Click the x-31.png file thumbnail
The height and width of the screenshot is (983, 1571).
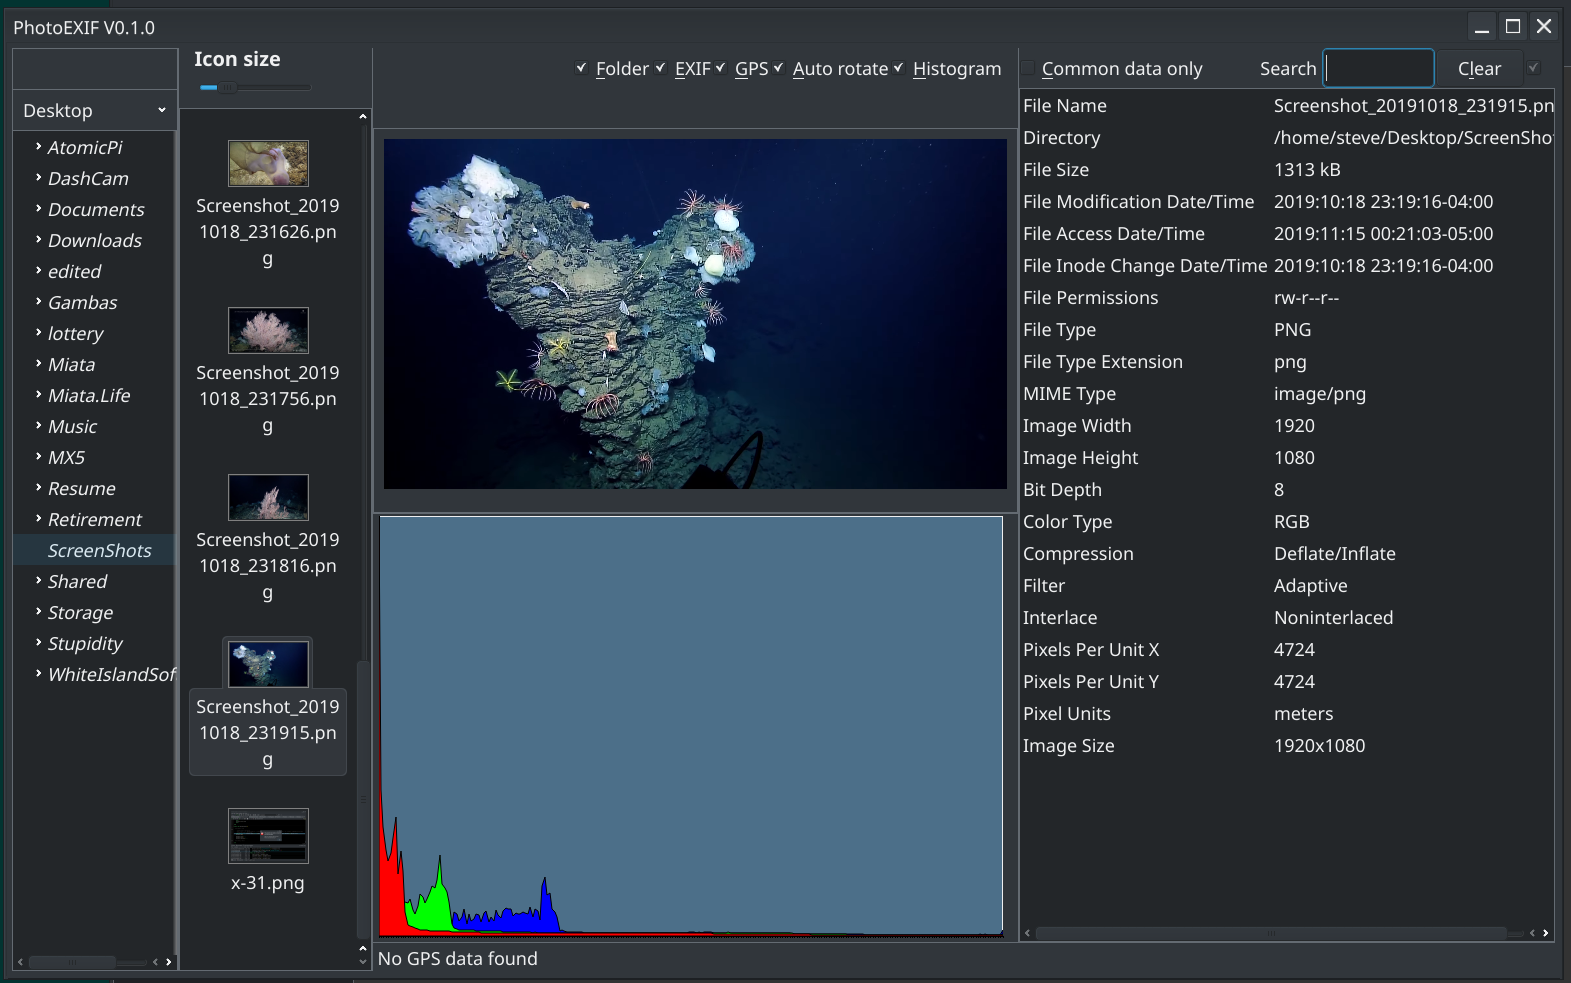pos(268,836)
